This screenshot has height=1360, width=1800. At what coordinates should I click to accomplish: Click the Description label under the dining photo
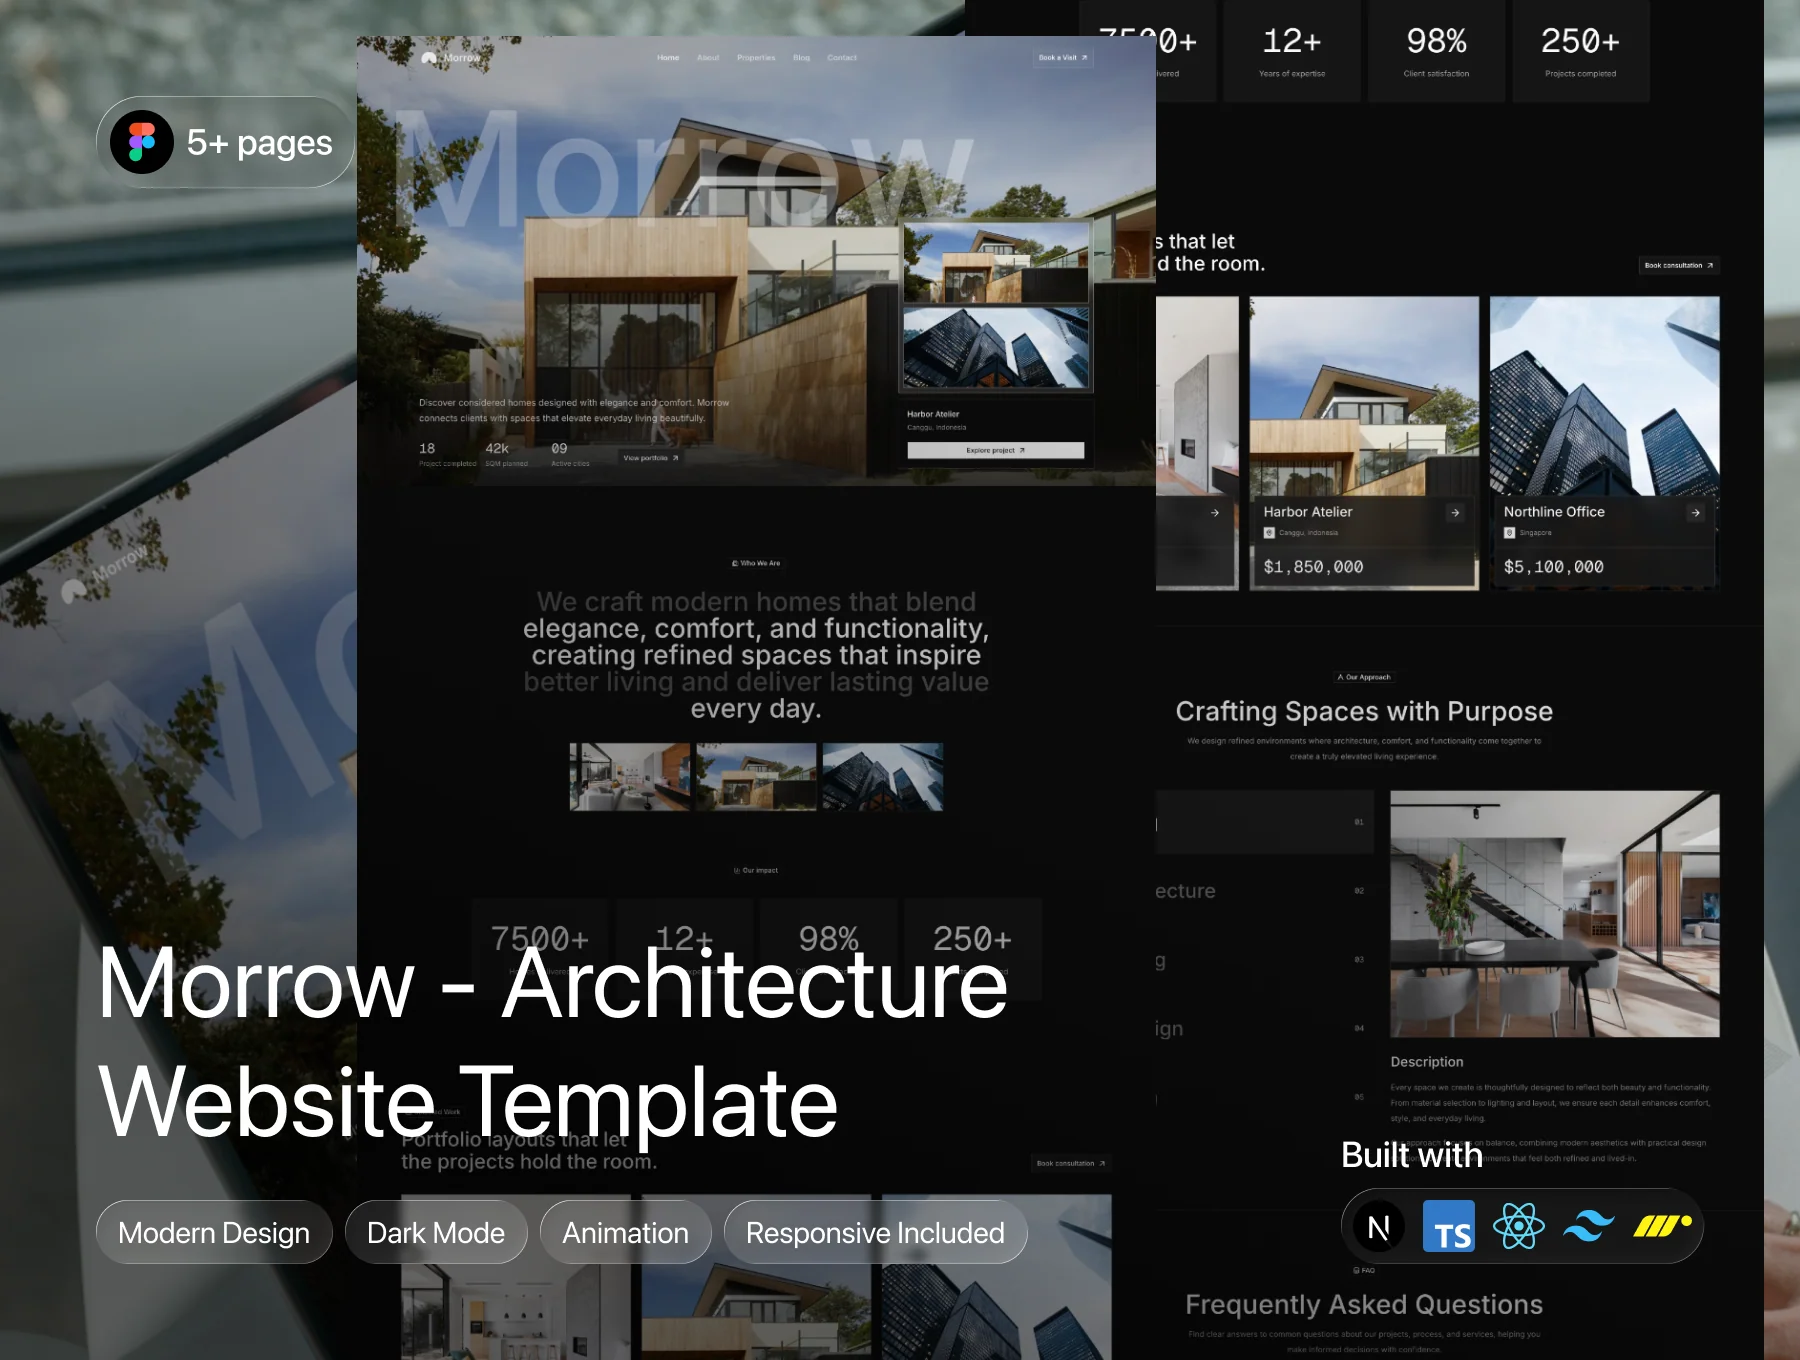[1427, 1062]
